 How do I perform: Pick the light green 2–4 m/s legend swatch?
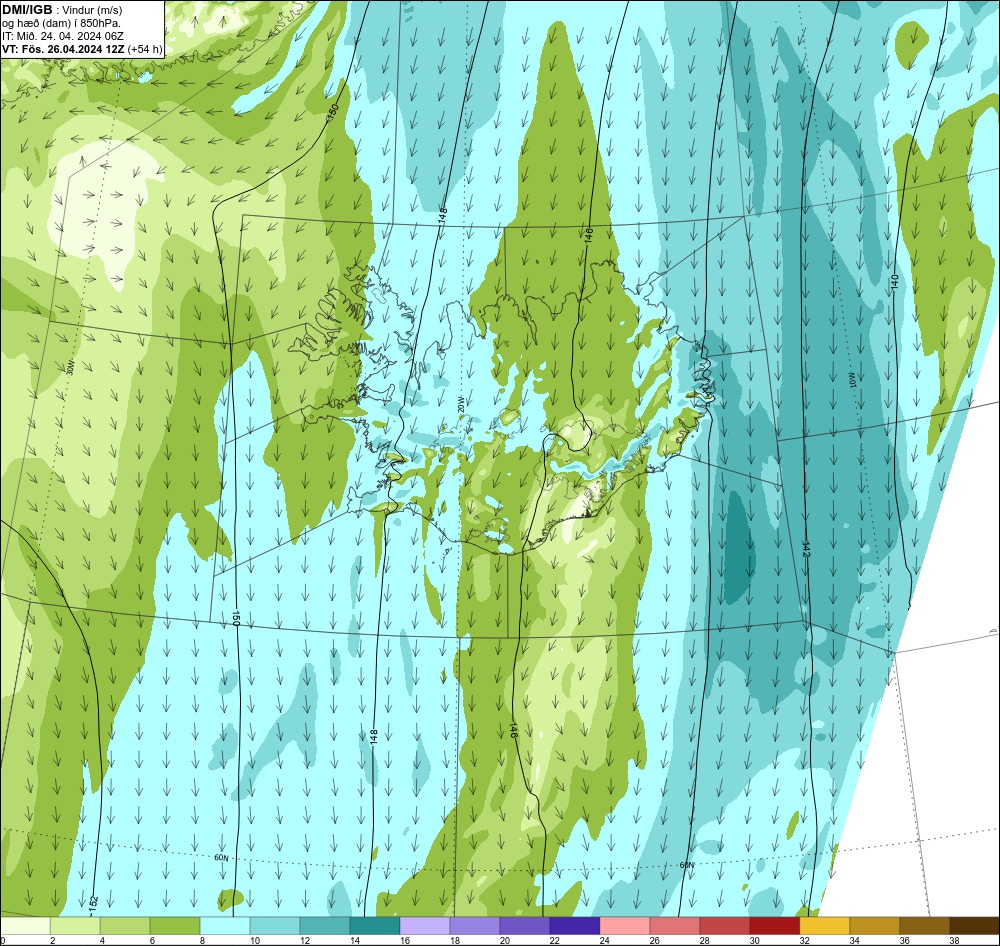(x=75, y=926)
